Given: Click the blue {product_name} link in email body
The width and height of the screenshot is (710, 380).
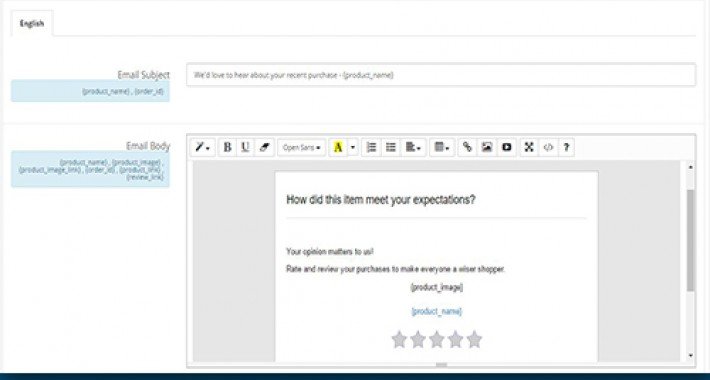Looking at the screenshot, I should (x=437, y=312).
